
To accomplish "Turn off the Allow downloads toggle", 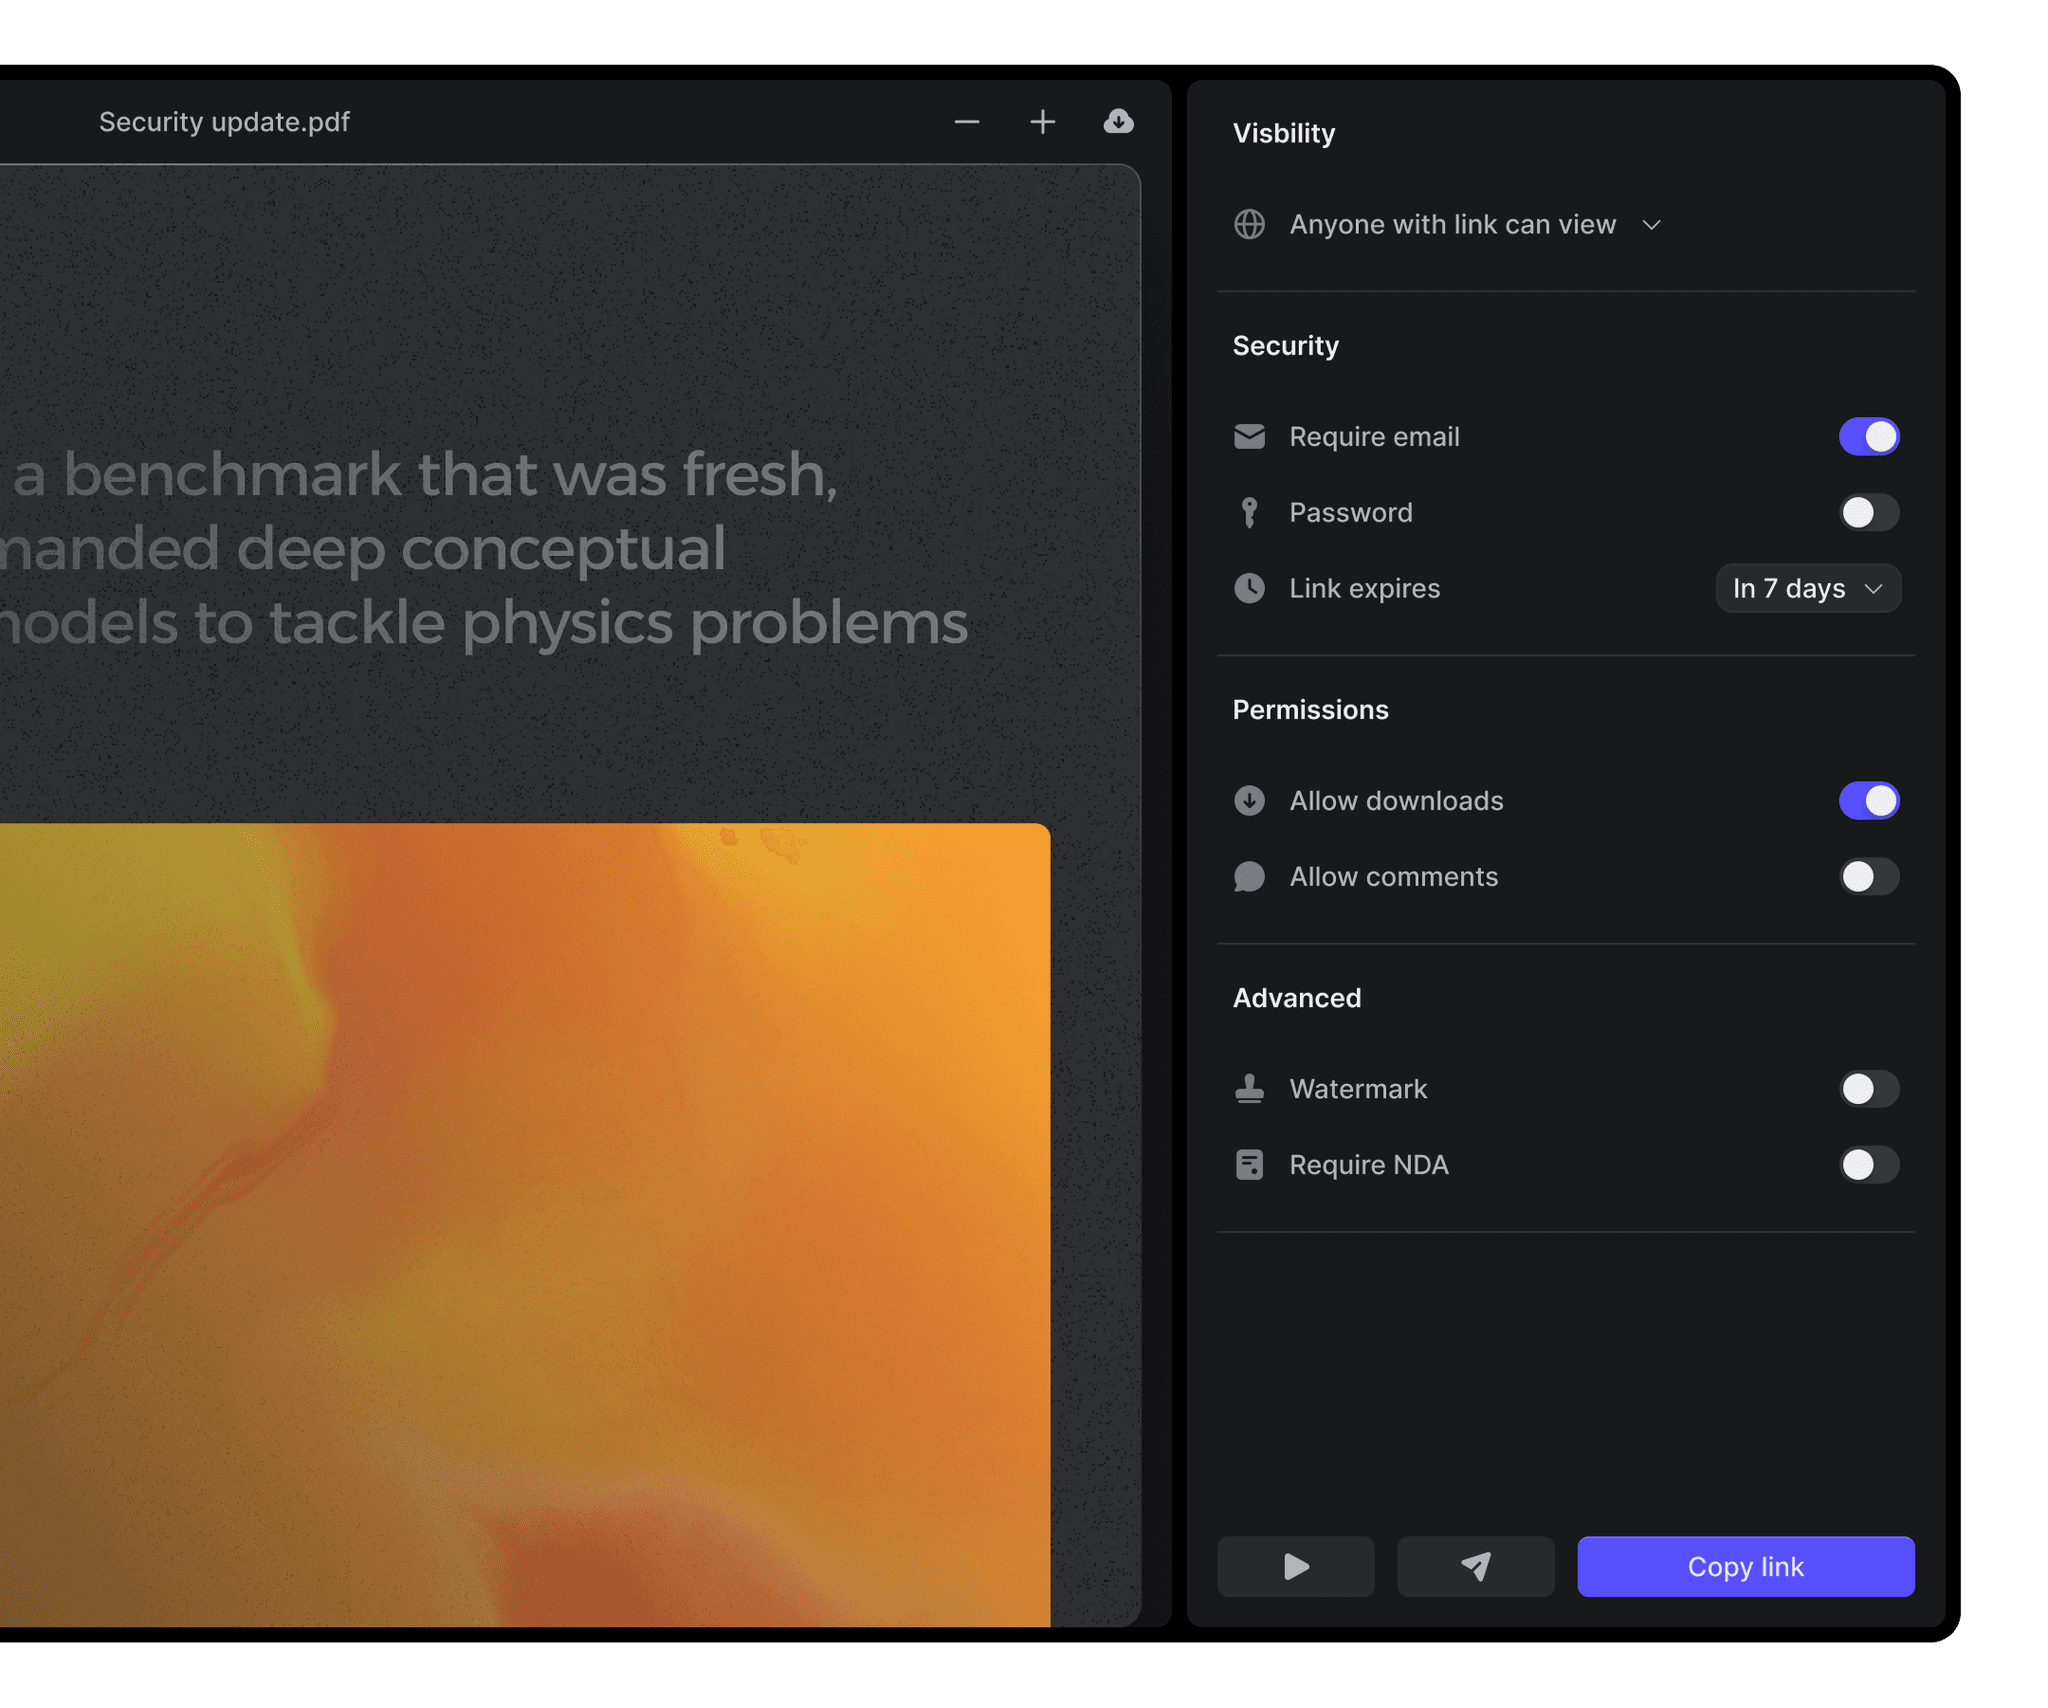I will pyautogui.click(x=1869, y=800).
